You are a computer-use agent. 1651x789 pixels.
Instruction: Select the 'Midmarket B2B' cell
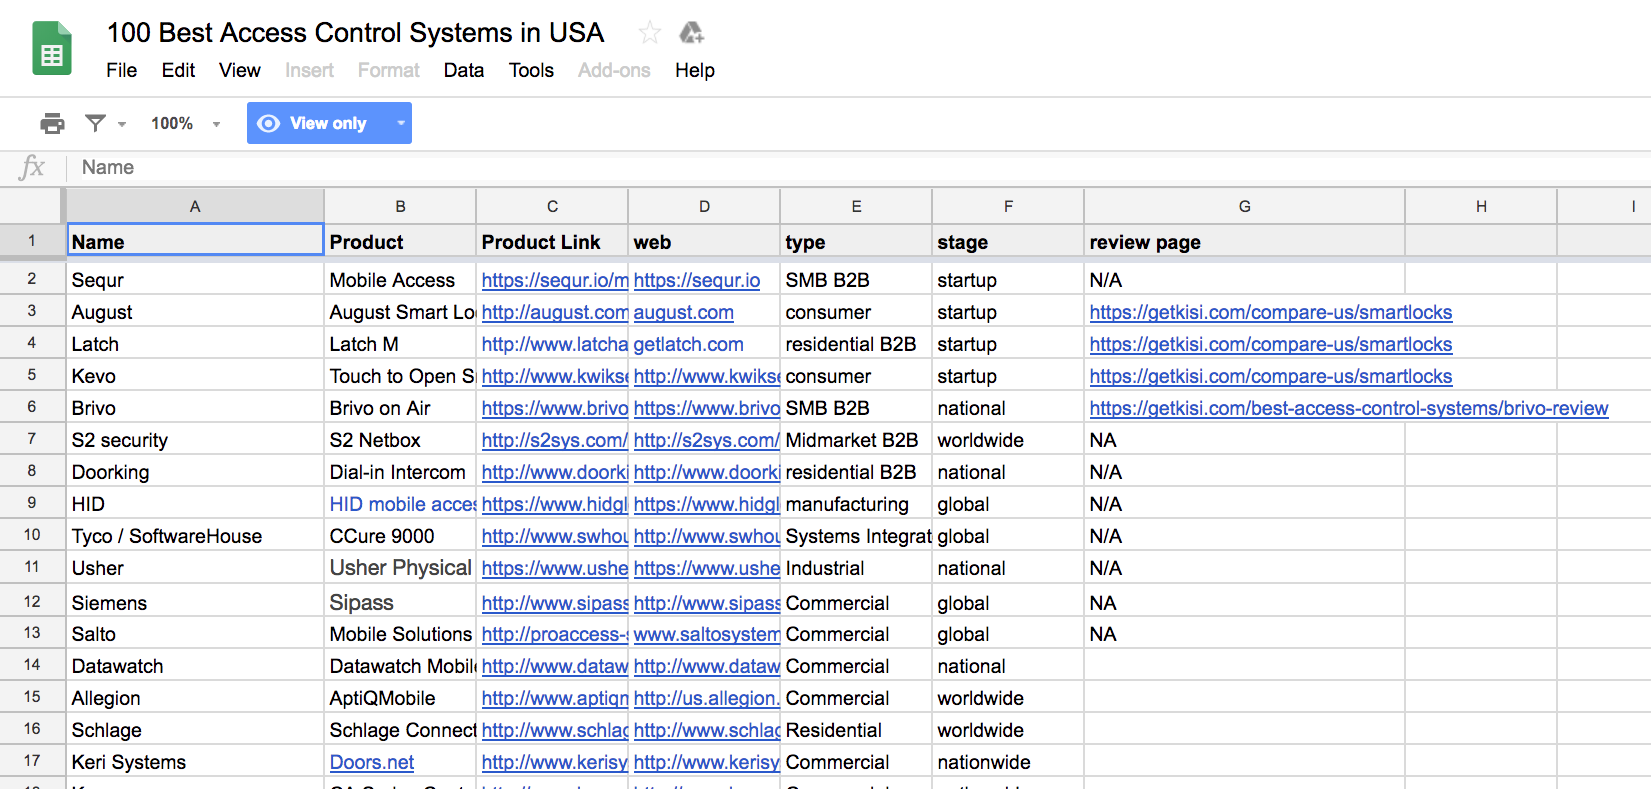856,440
